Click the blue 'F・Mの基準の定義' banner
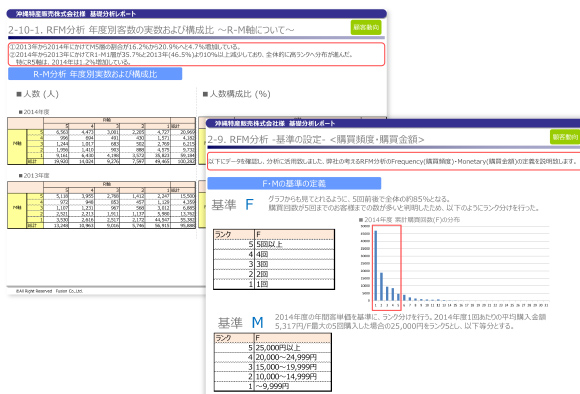Screen dimensions: 580x394 coord(294,183)
